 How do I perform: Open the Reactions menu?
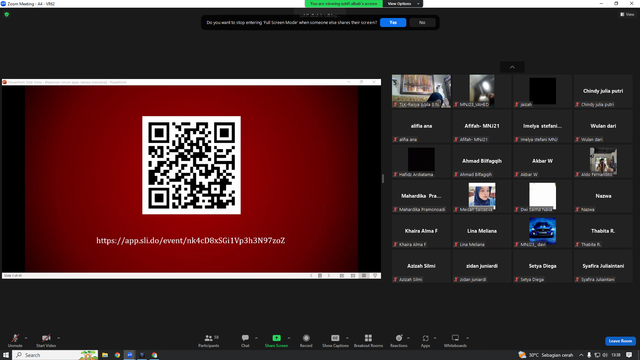click(399, 340)
